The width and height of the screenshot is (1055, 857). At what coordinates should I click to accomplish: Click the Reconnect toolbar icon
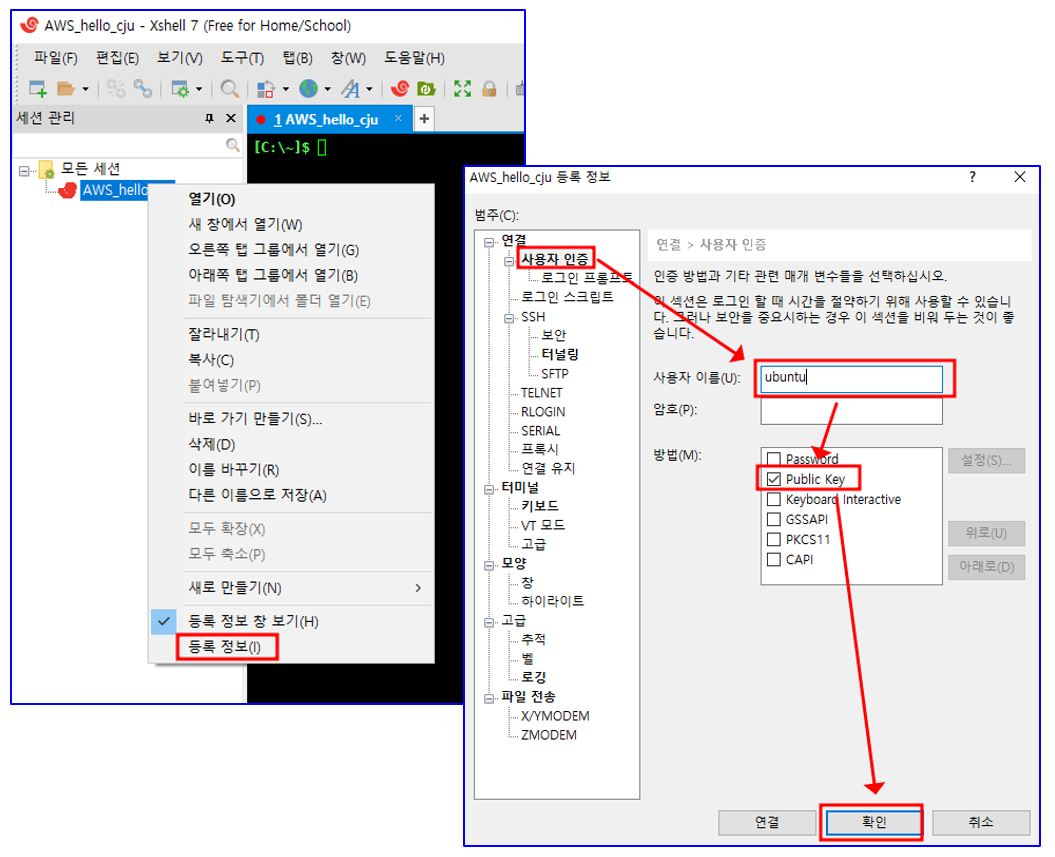143,88
